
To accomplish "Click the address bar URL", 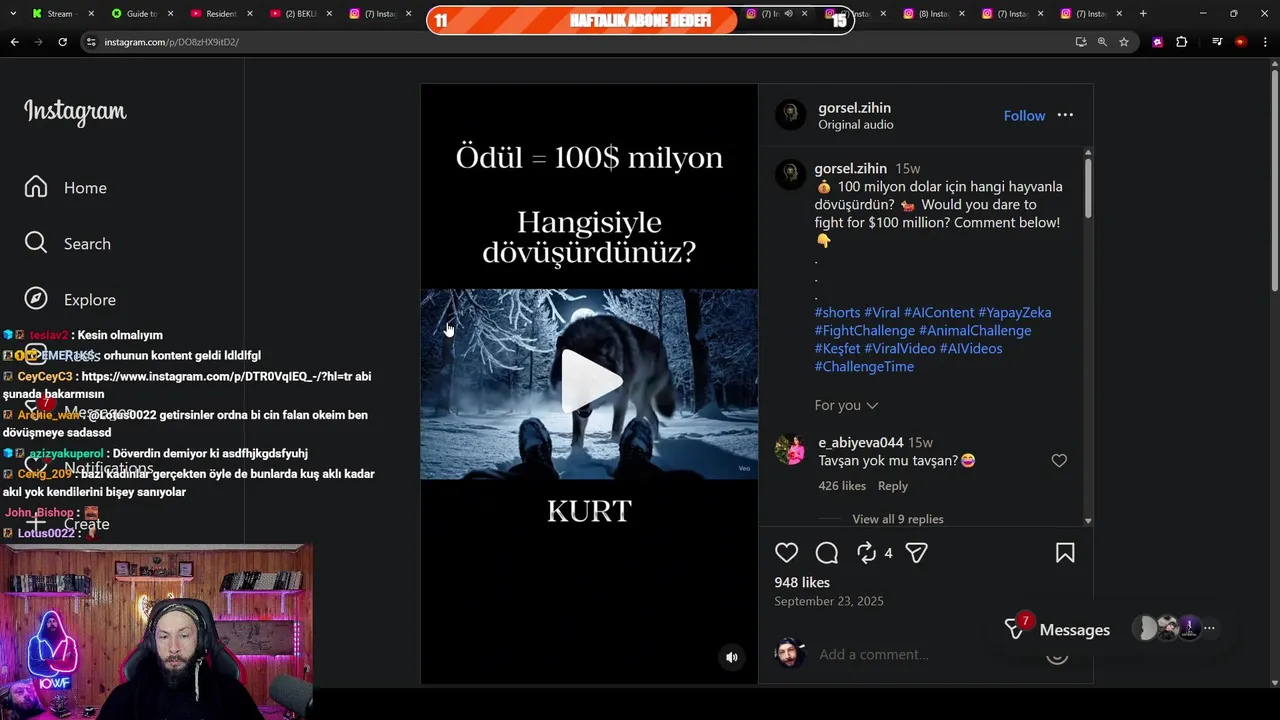I will pos(171,42).
